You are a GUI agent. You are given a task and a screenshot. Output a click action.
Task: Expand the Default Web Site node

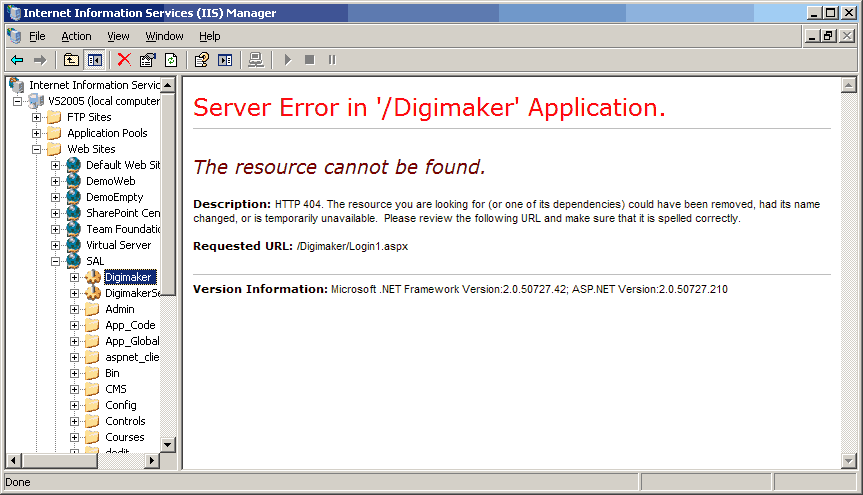(x=56, y=165)
